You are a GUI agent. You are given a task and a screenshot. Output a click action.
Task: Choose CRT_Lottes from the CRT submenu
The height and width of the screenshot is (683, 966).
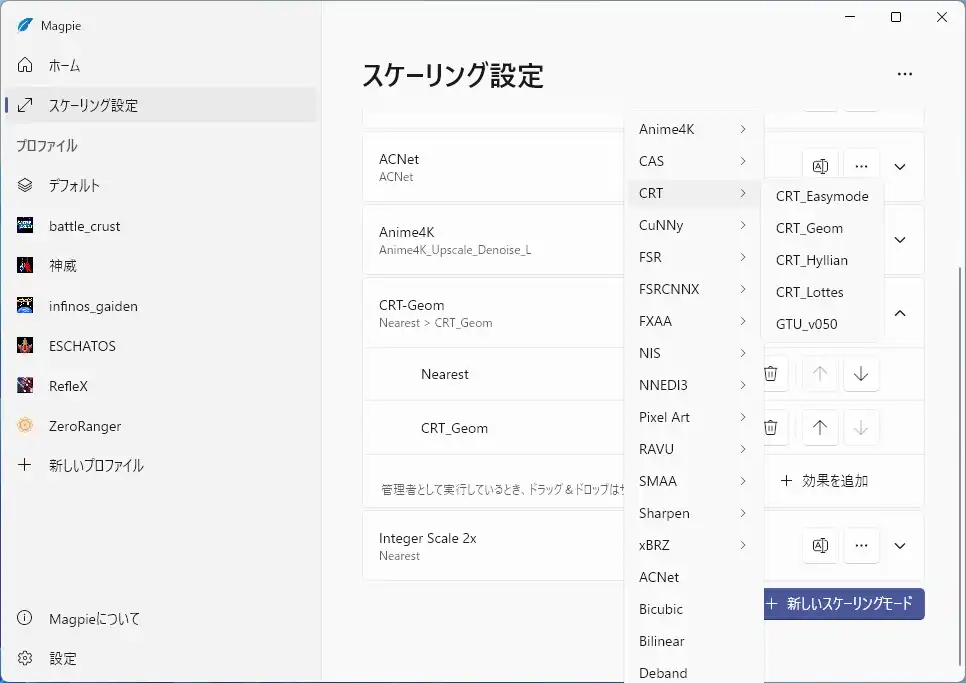point(809,292)
